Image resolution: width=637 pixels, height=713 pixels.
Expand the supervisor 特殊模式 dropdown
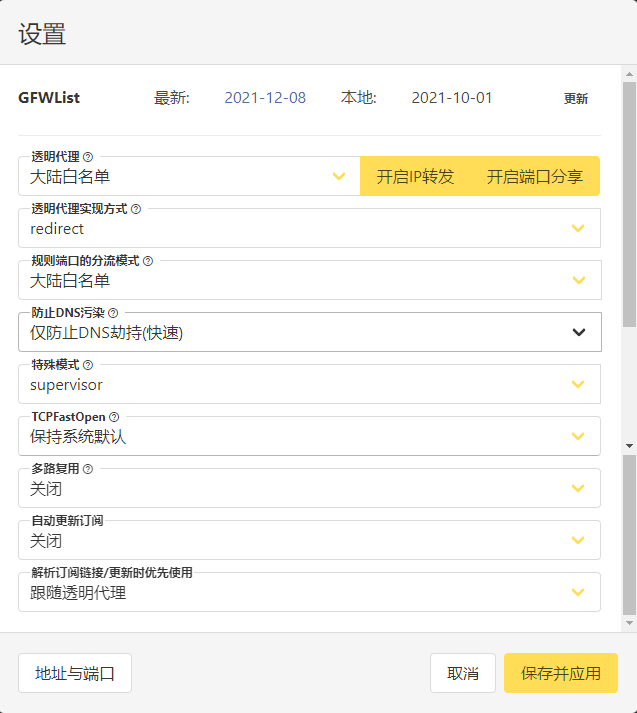click(x=310, y=384)
